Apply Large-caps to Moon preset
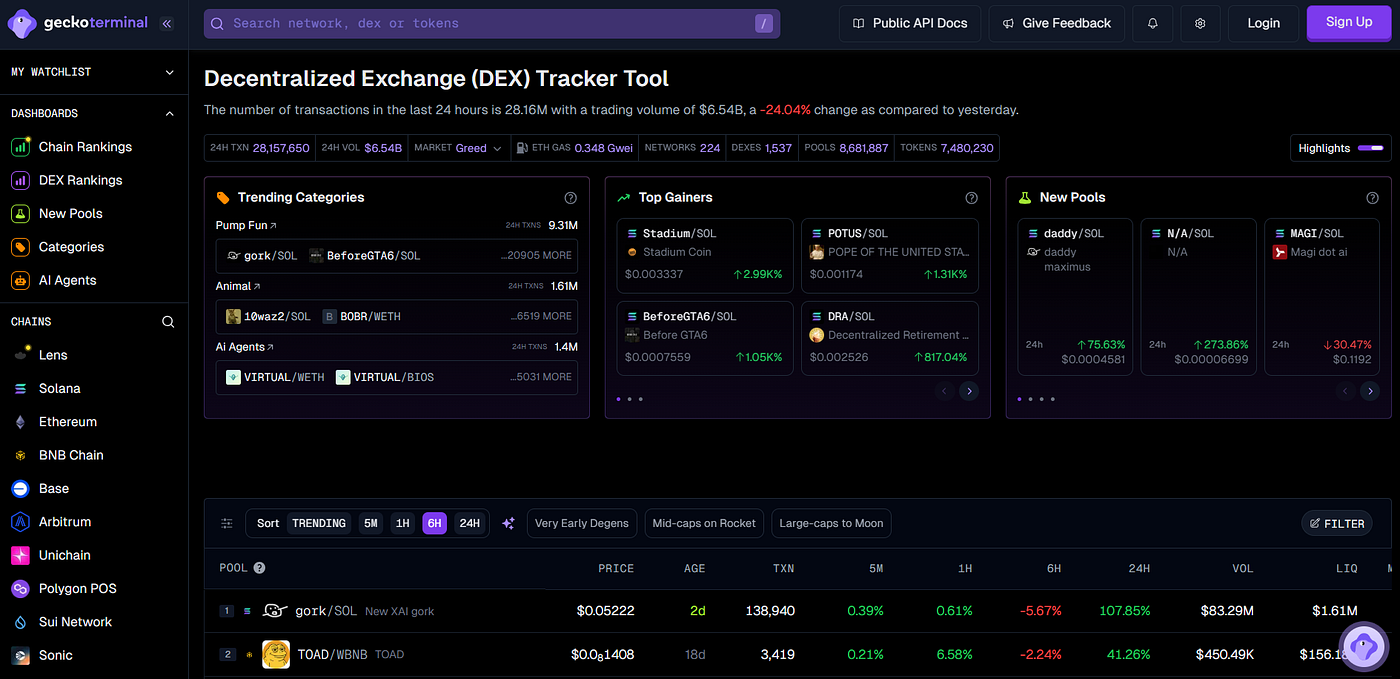Screen dimensions: 1400x679 point(831,523)
